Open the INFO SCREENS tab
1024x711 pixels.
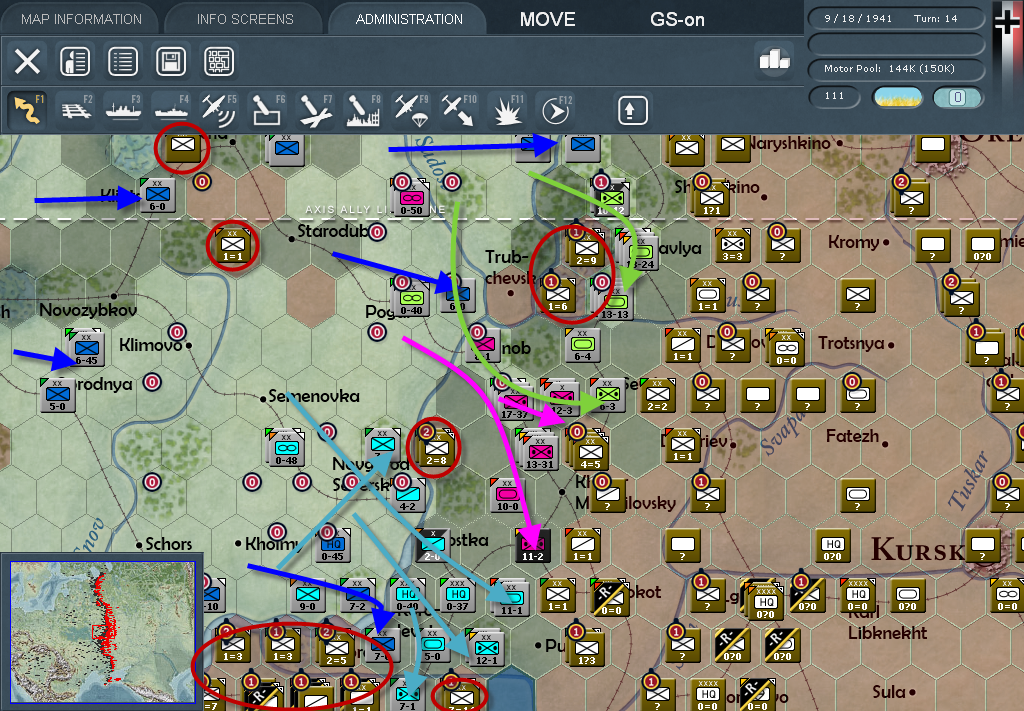[x=245, y=19]
